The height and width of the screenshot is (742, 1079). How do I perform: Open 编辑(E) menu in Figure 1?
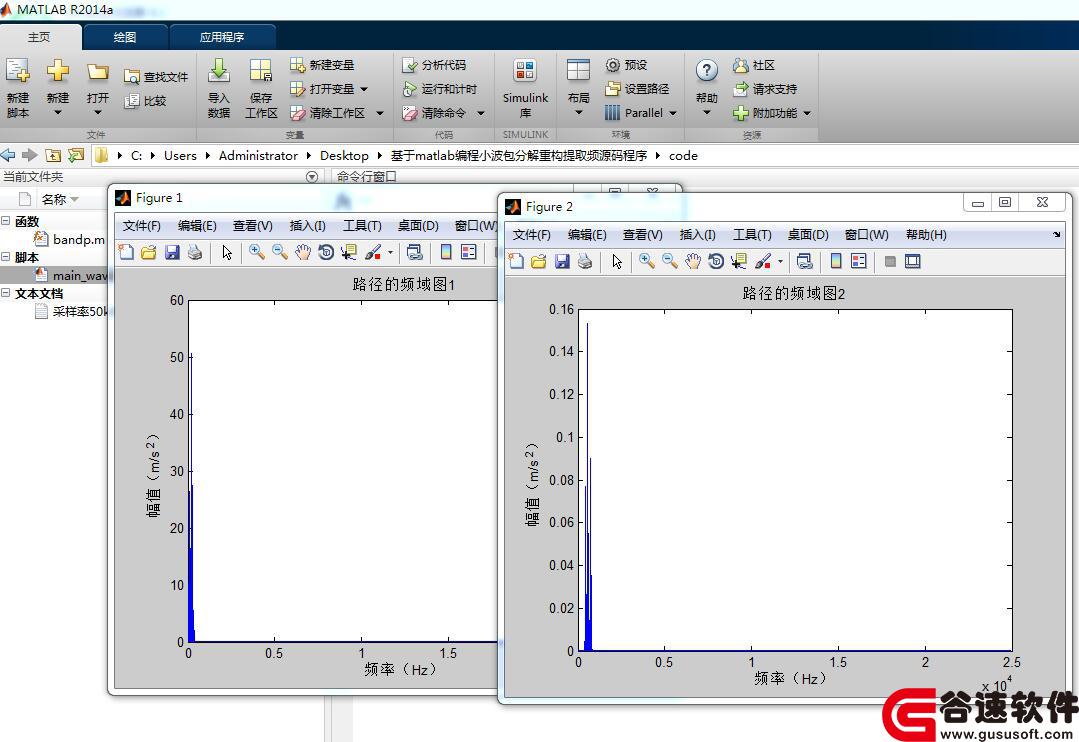tap(197, 226)
